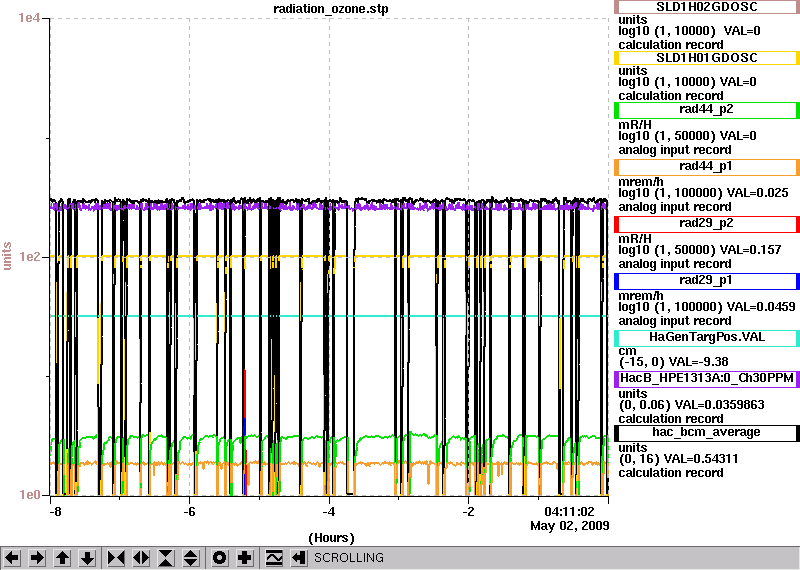
Task: Click the HaGenTargPos range '(-15, 0) VAL=-9.38'
Action: [x=673, y=362]
